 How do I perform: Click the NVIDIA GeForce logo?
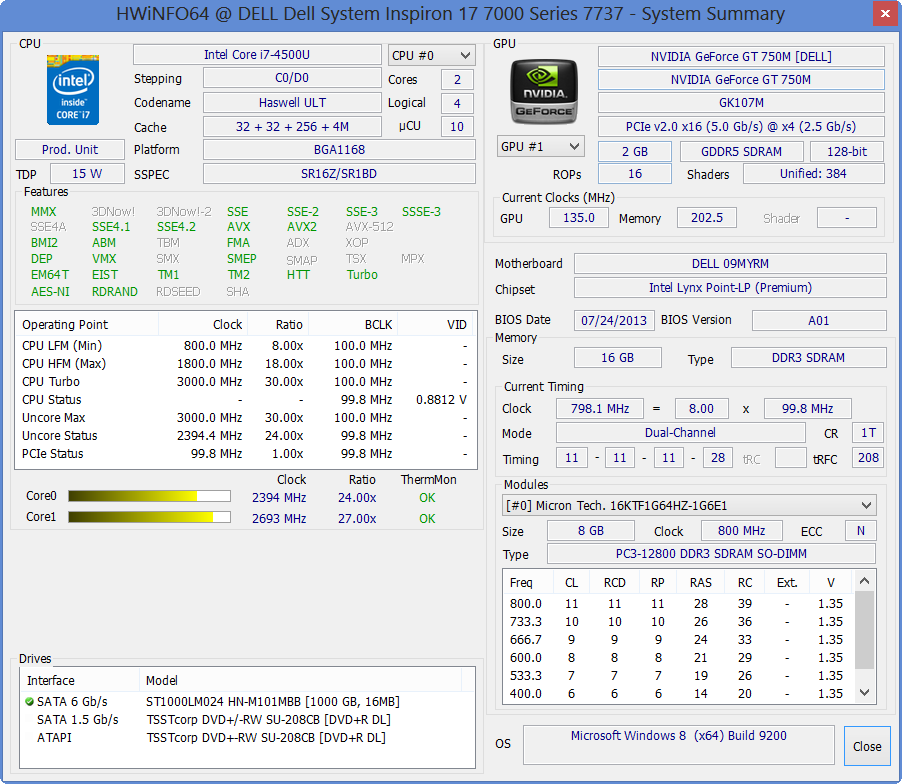pos(543,92)
